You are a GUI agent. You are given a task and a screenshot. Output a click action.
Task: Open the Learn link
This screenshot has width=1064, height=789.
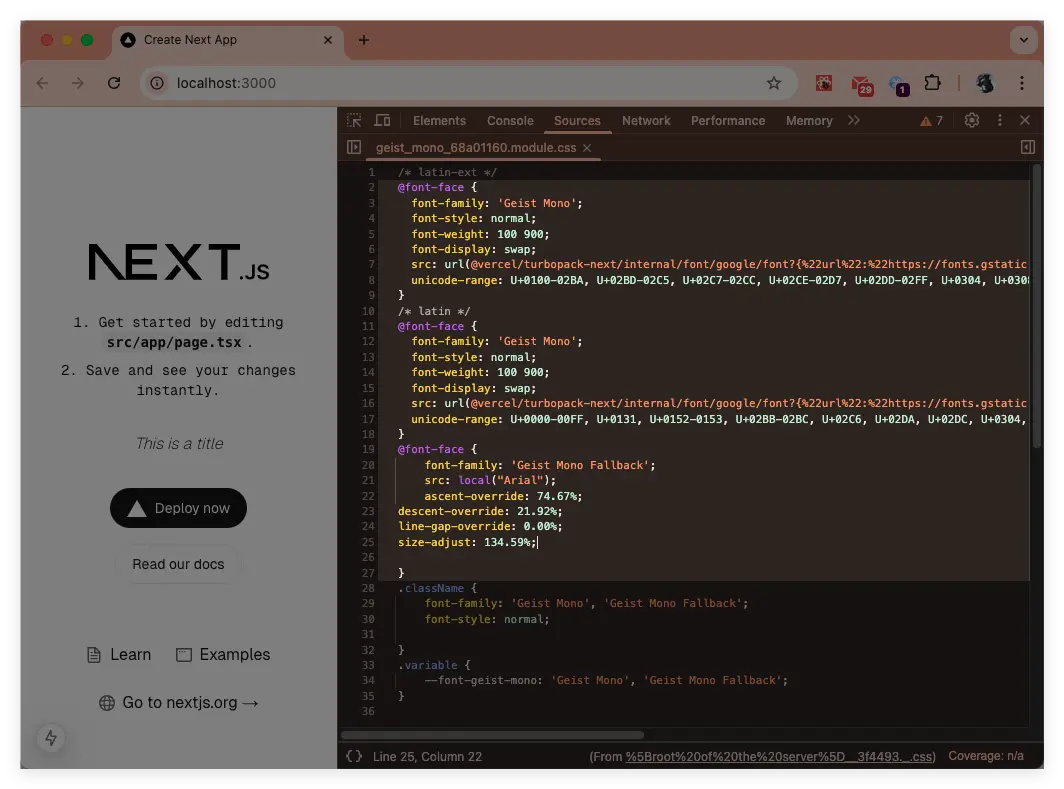(x=119, y=655)
